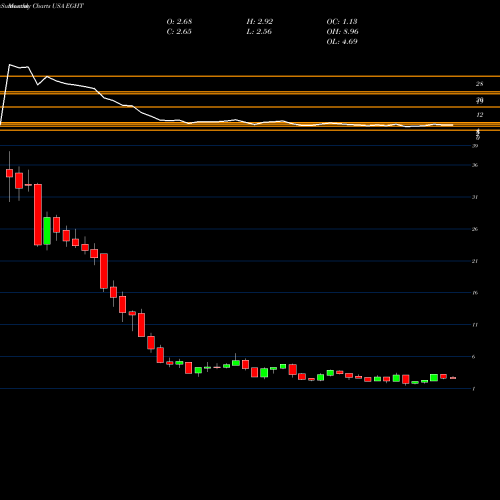Click the '6' price axis label
Viewport: 500px width, 500px height.
[474, 357]
